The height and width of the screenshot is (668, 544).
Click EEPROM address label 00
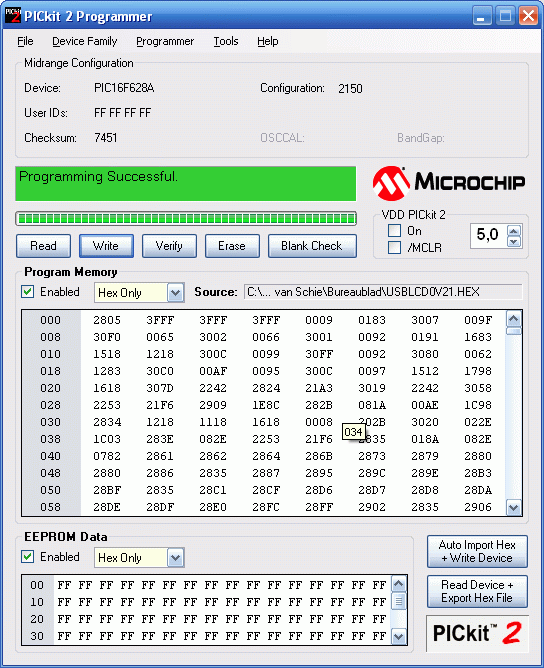[37, 585]
